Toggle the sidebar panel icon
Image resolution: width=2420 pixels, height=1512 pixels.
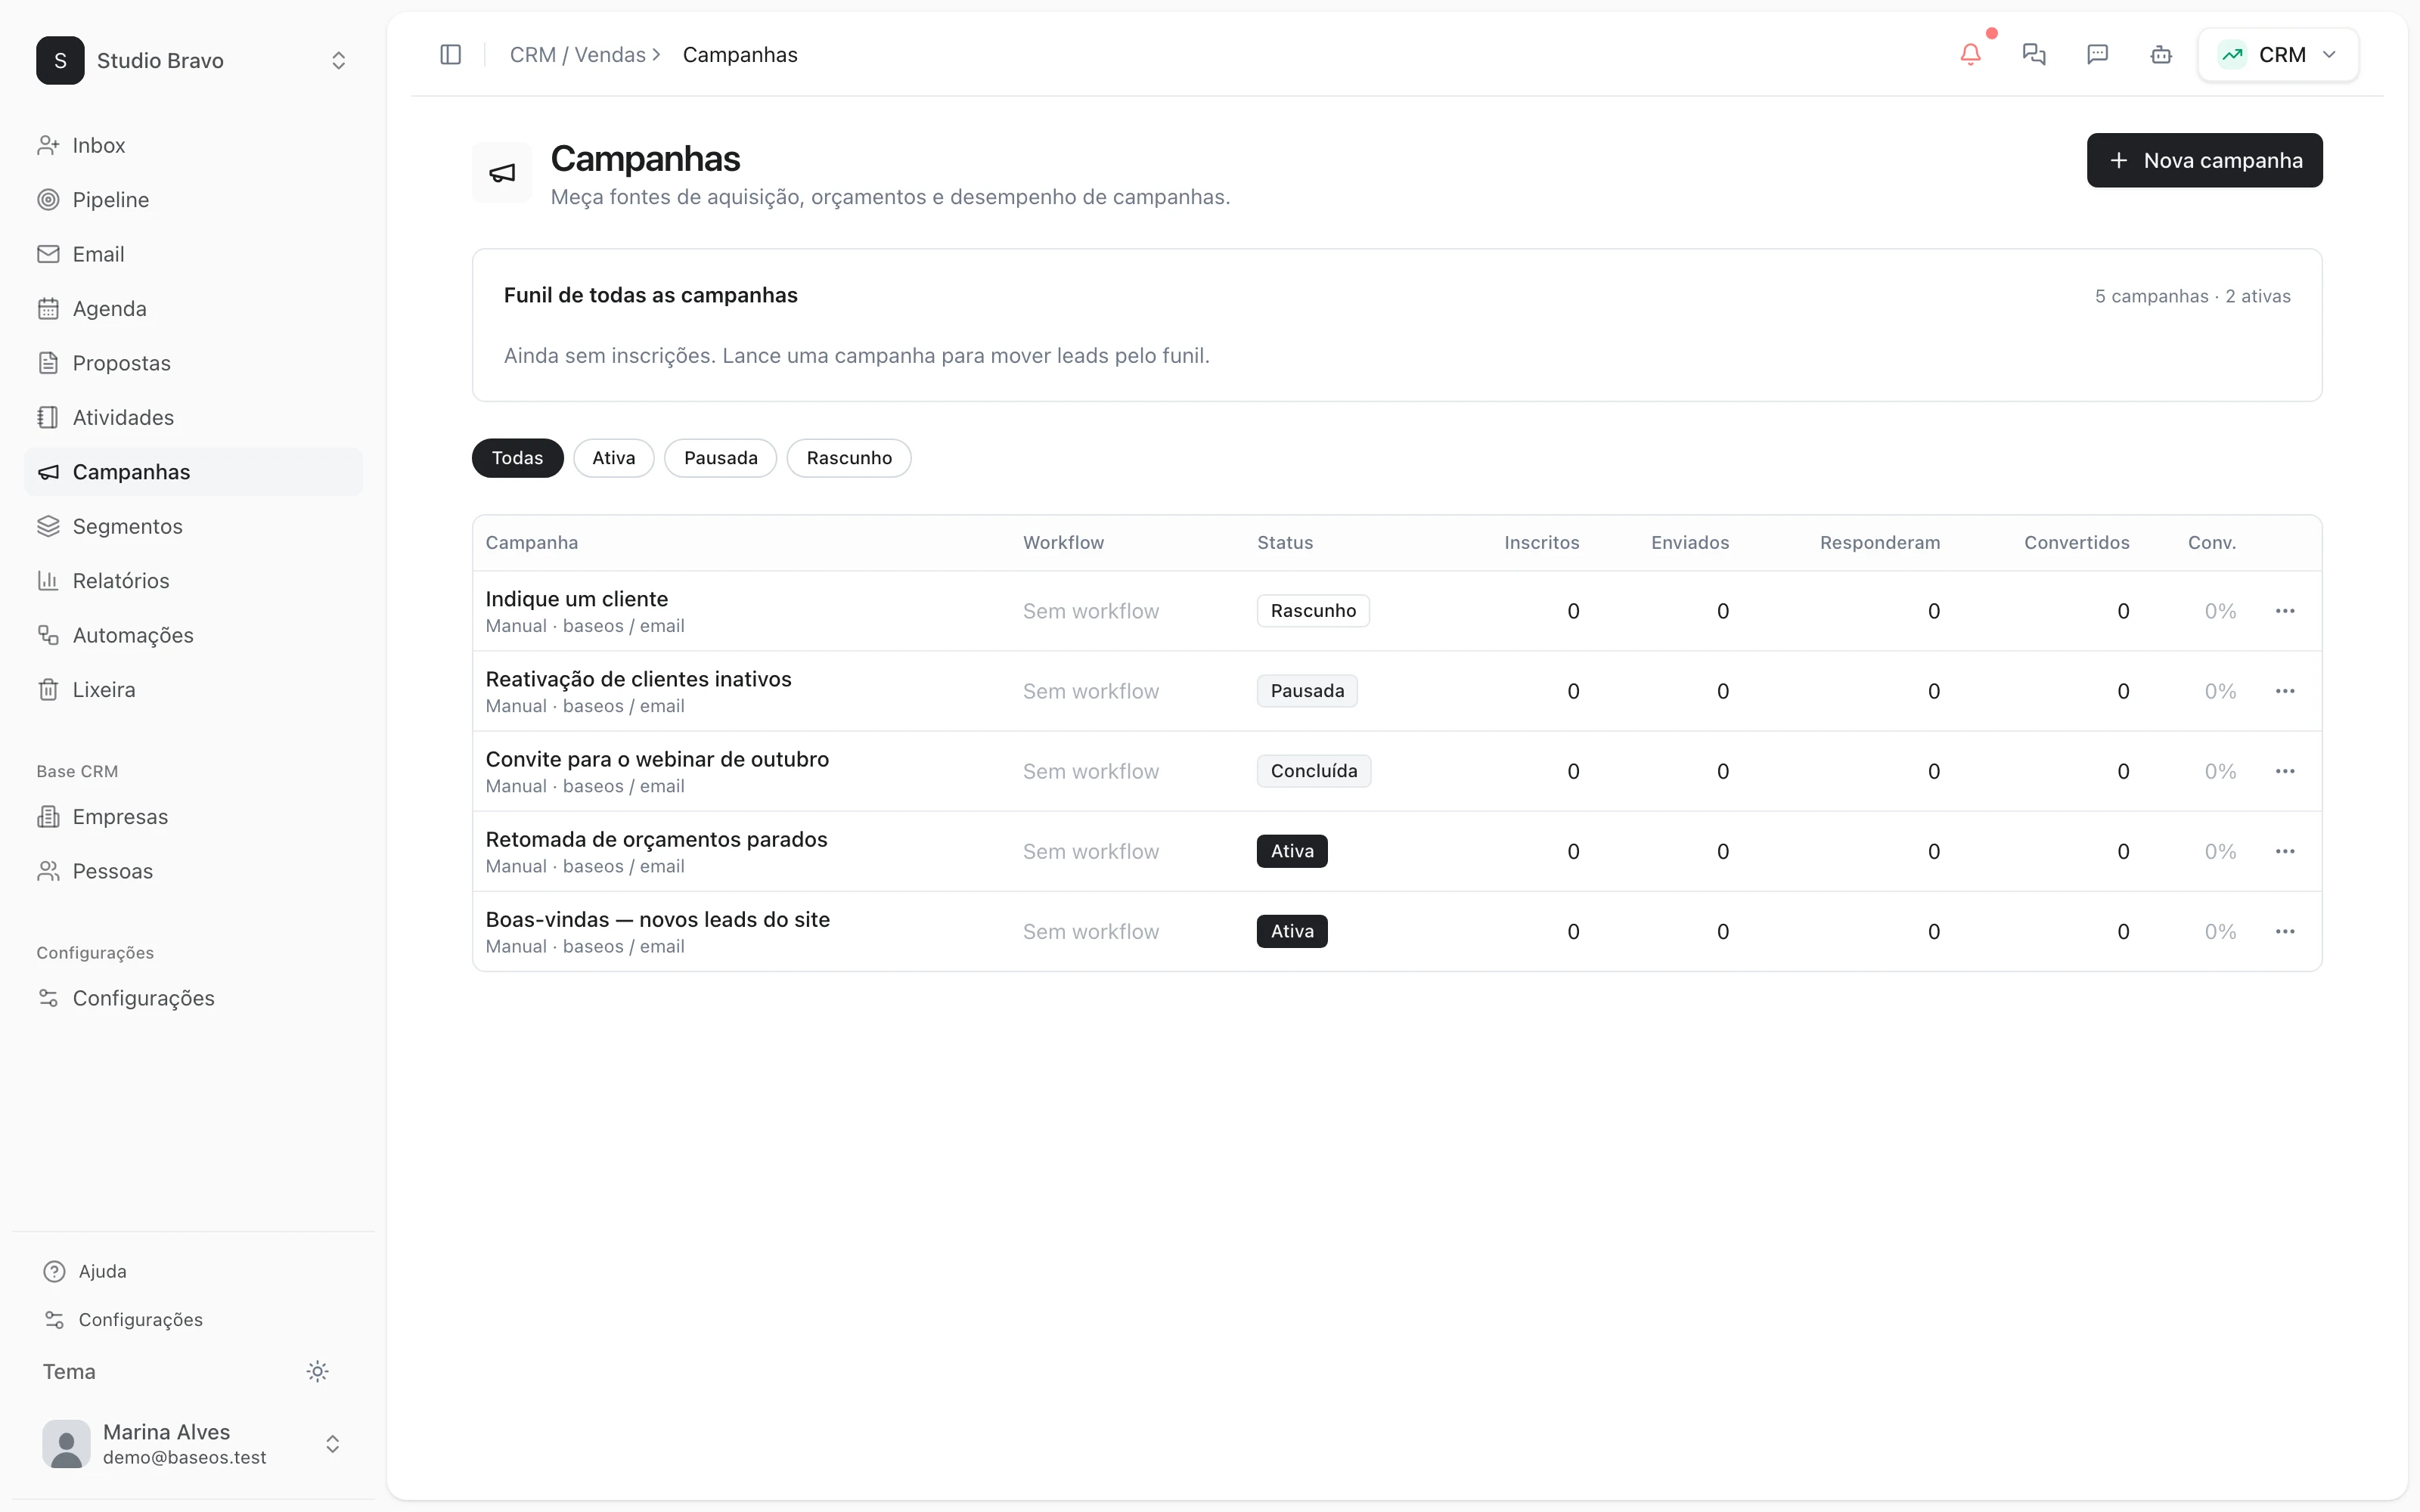[450, 55]
